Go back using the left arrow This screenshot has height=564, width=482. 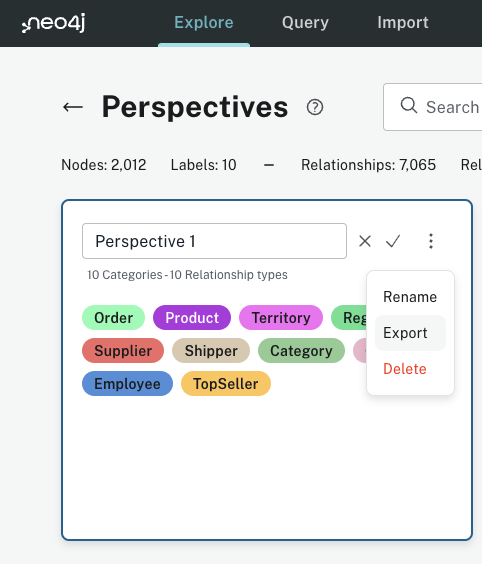(73, 107)
